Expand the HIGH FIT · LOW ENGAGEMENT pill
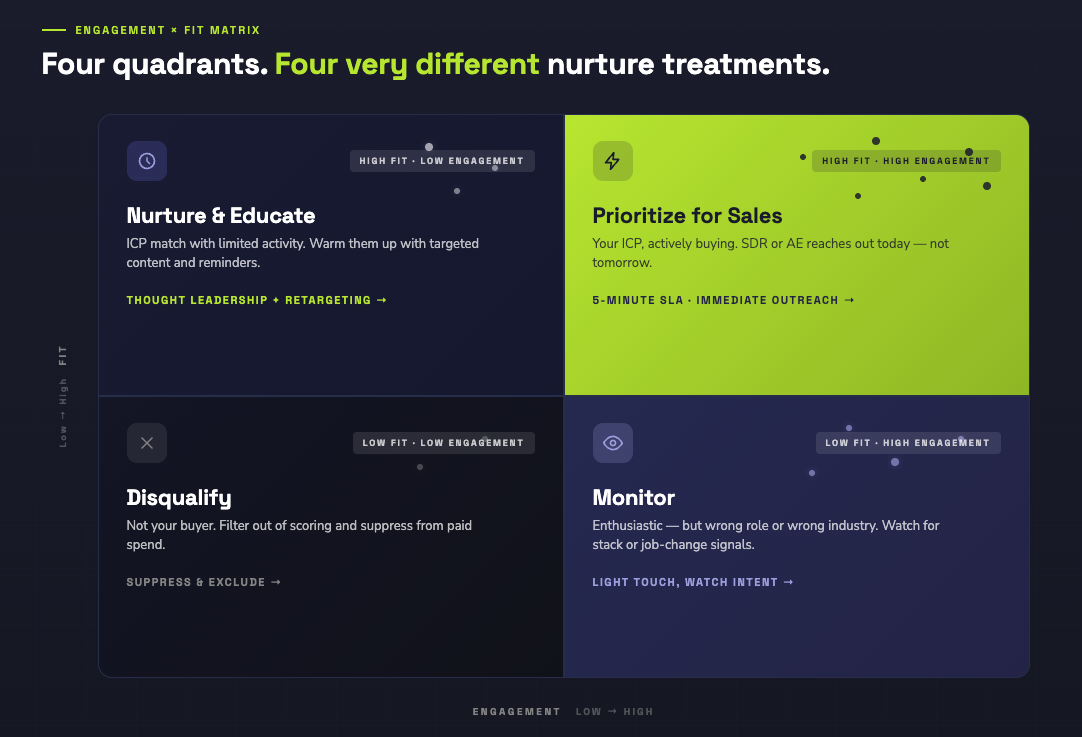Image resolution: width=1082 pixels, height=737 pixels. [x=442, y=160]
